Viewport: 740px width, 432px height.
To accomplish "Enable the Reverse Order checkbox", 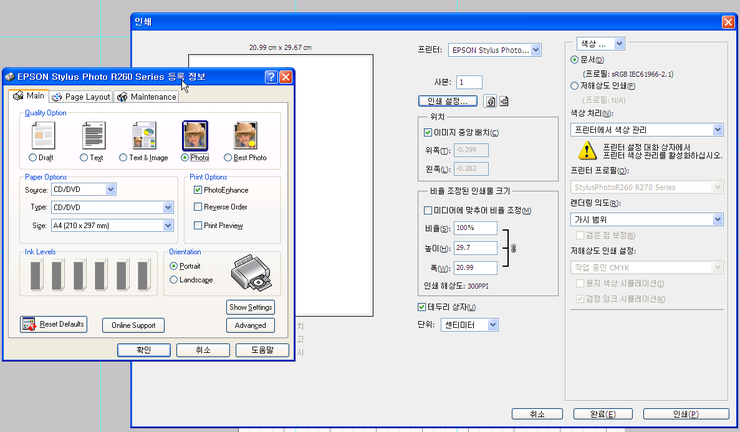I will 198,207.
